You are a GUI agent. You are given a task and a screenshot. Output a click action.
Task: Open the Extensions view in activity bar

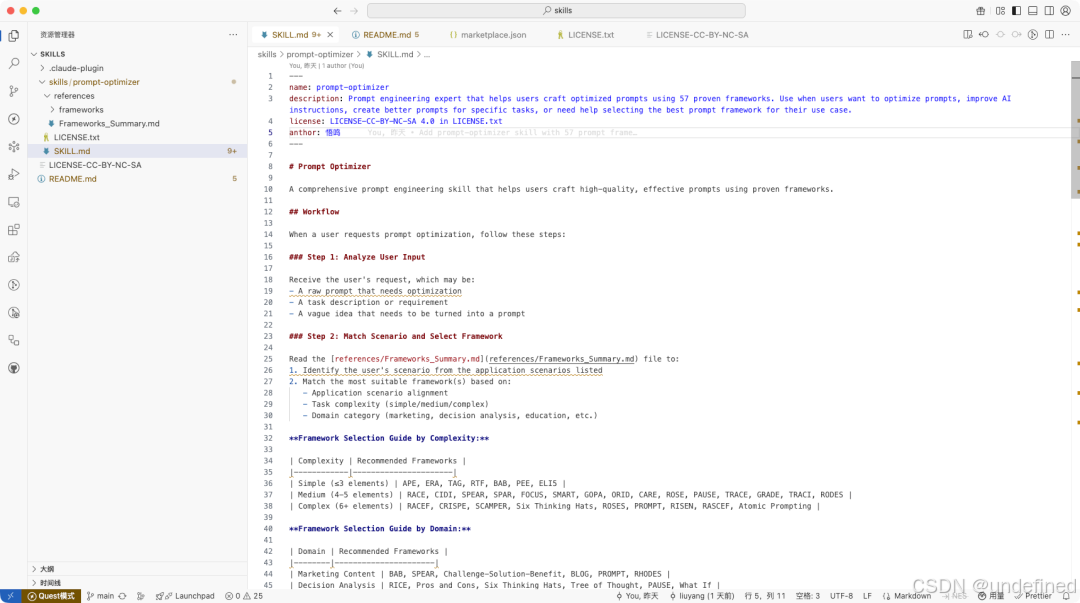click(x=14, y=229)
